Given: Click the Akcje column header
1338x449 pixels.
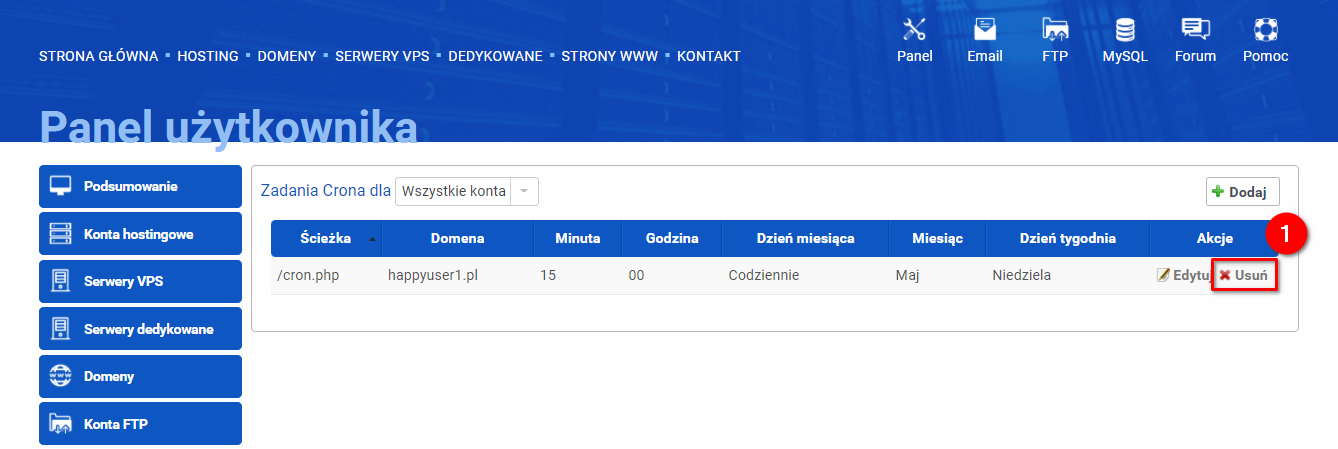Looking at the screenshot, I should [x=1214, y=239].
